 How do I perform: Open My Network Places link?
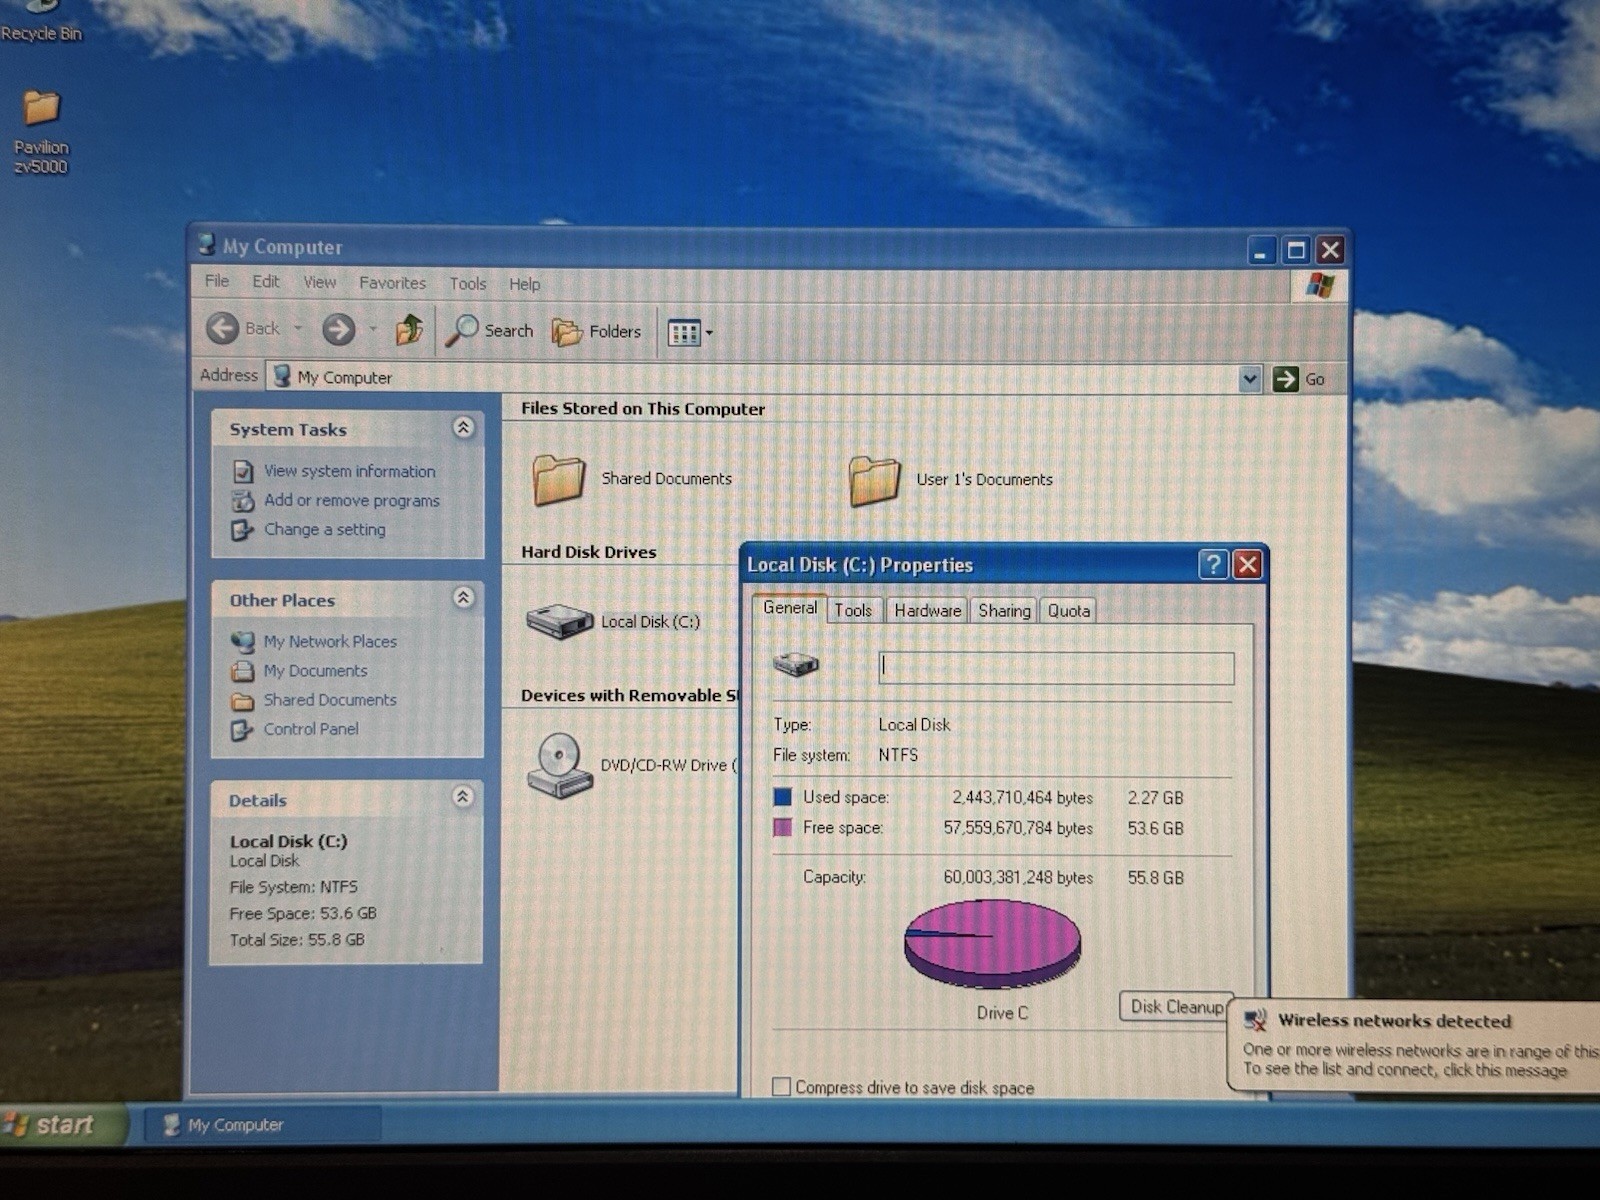tap(330, 641)
